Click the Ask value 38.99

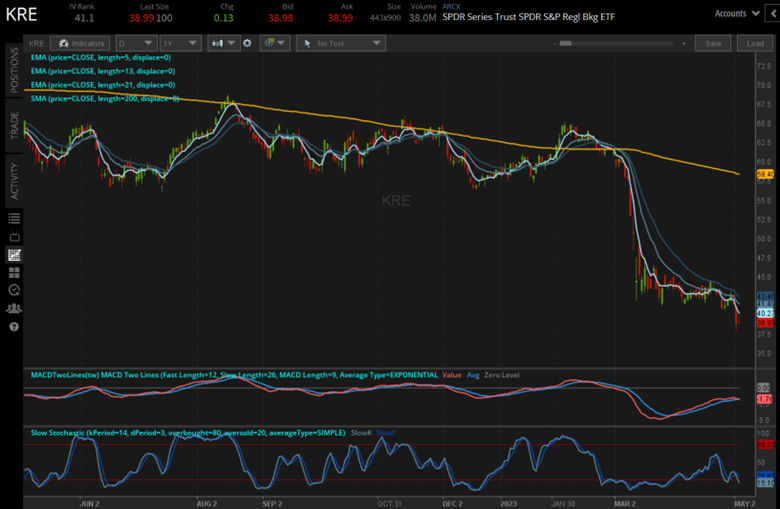point(340,18)
